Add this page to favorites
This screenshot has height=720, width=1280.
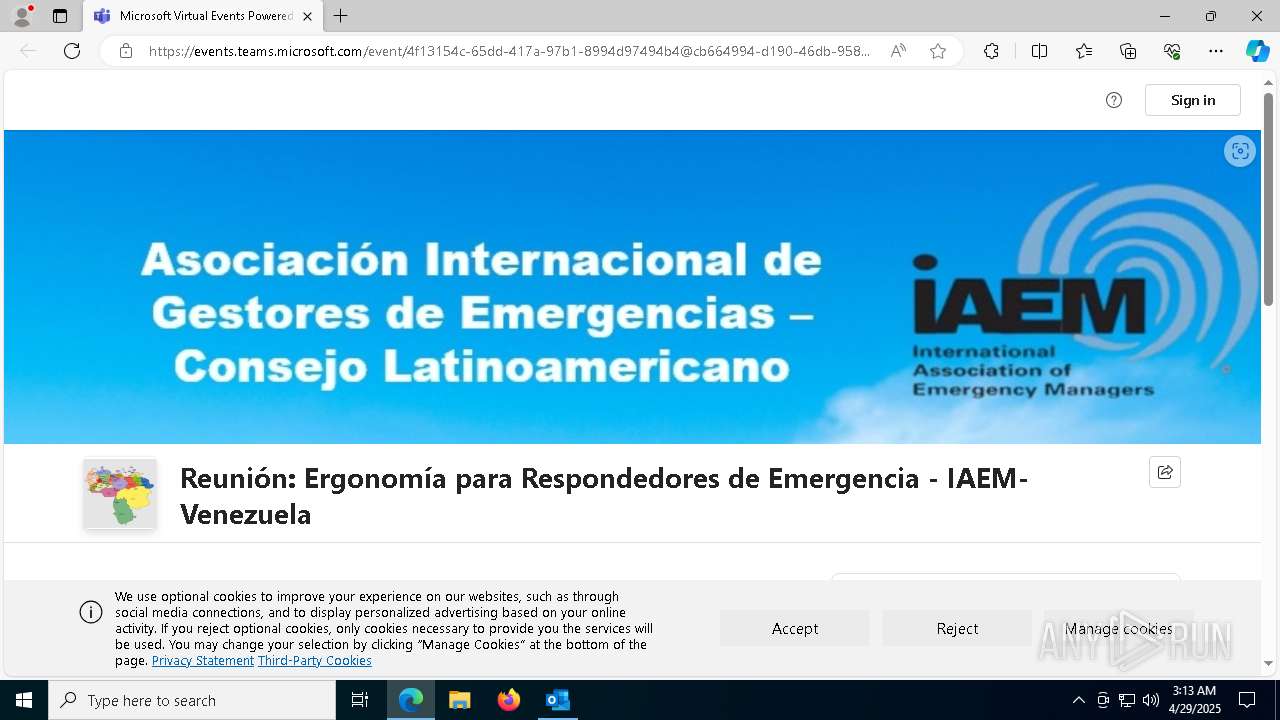(938, 51)
